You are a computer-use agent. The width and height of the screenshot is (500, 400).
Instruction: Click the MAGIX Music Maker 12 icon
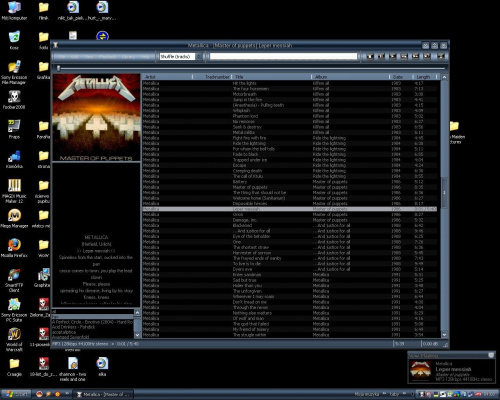click(14, 191)
